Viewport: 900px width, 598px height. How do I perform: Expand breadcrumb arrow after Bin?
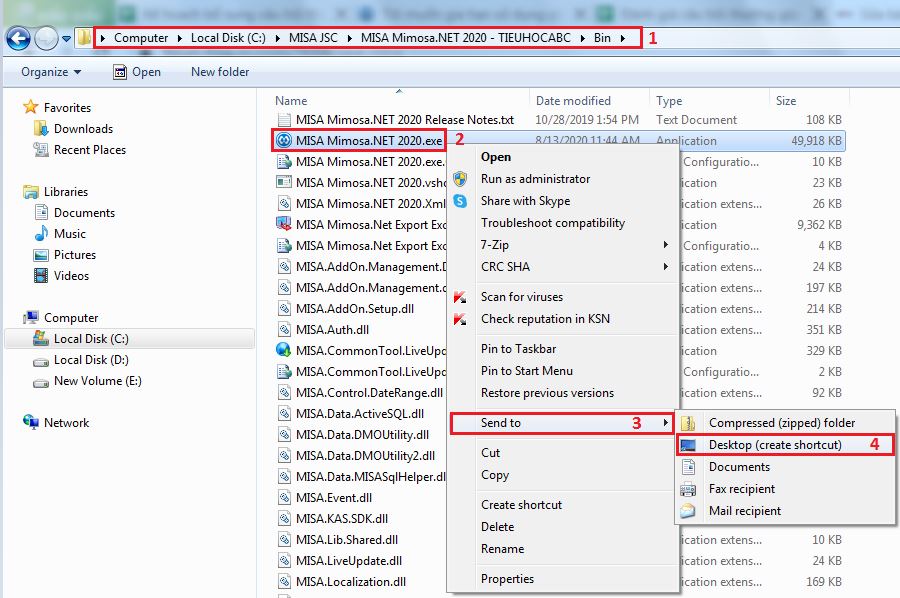(622, 38)
